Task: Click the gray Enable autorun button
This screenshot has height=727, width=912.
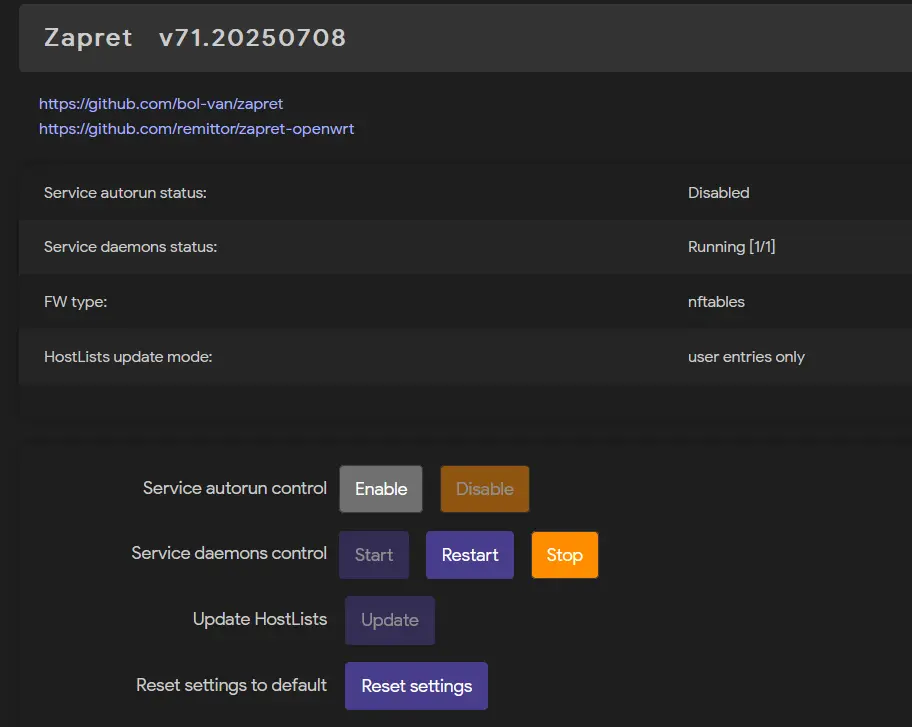Action: tap(381, 489)
